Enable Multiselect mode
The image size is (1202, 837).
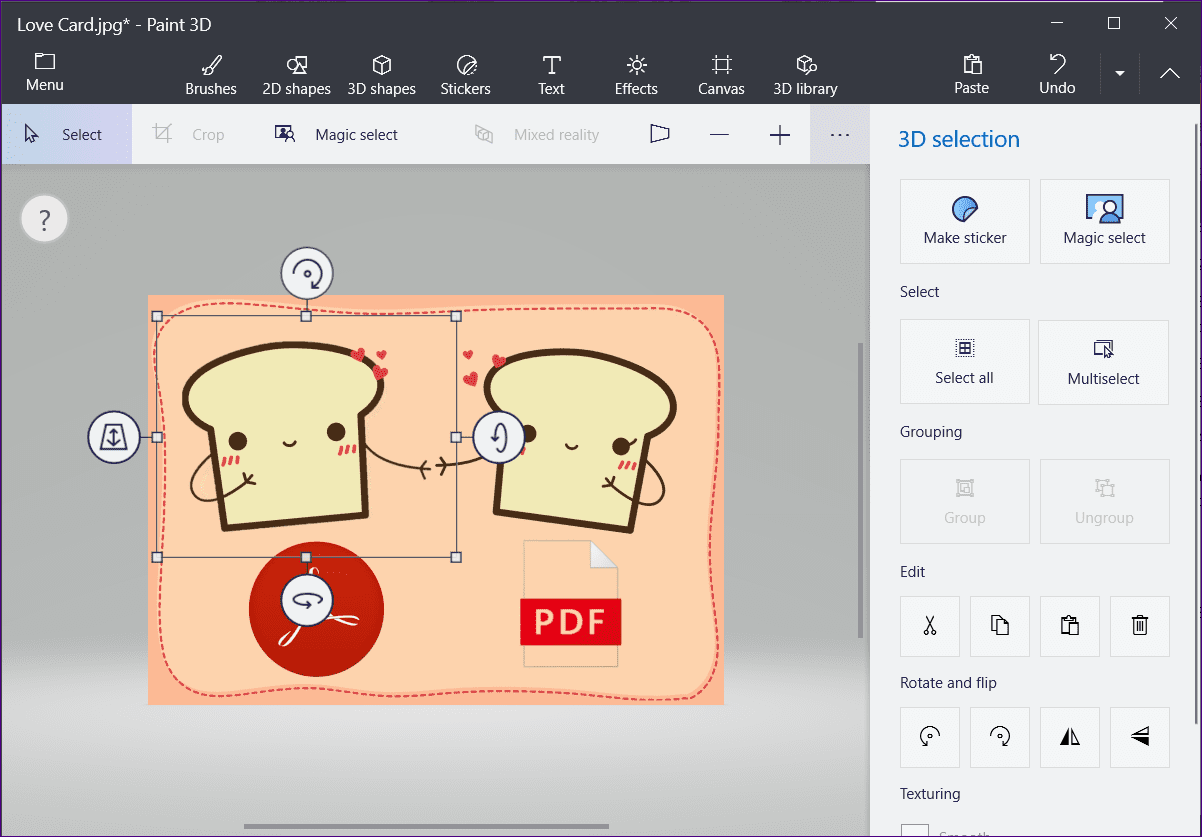(1104, 362)
